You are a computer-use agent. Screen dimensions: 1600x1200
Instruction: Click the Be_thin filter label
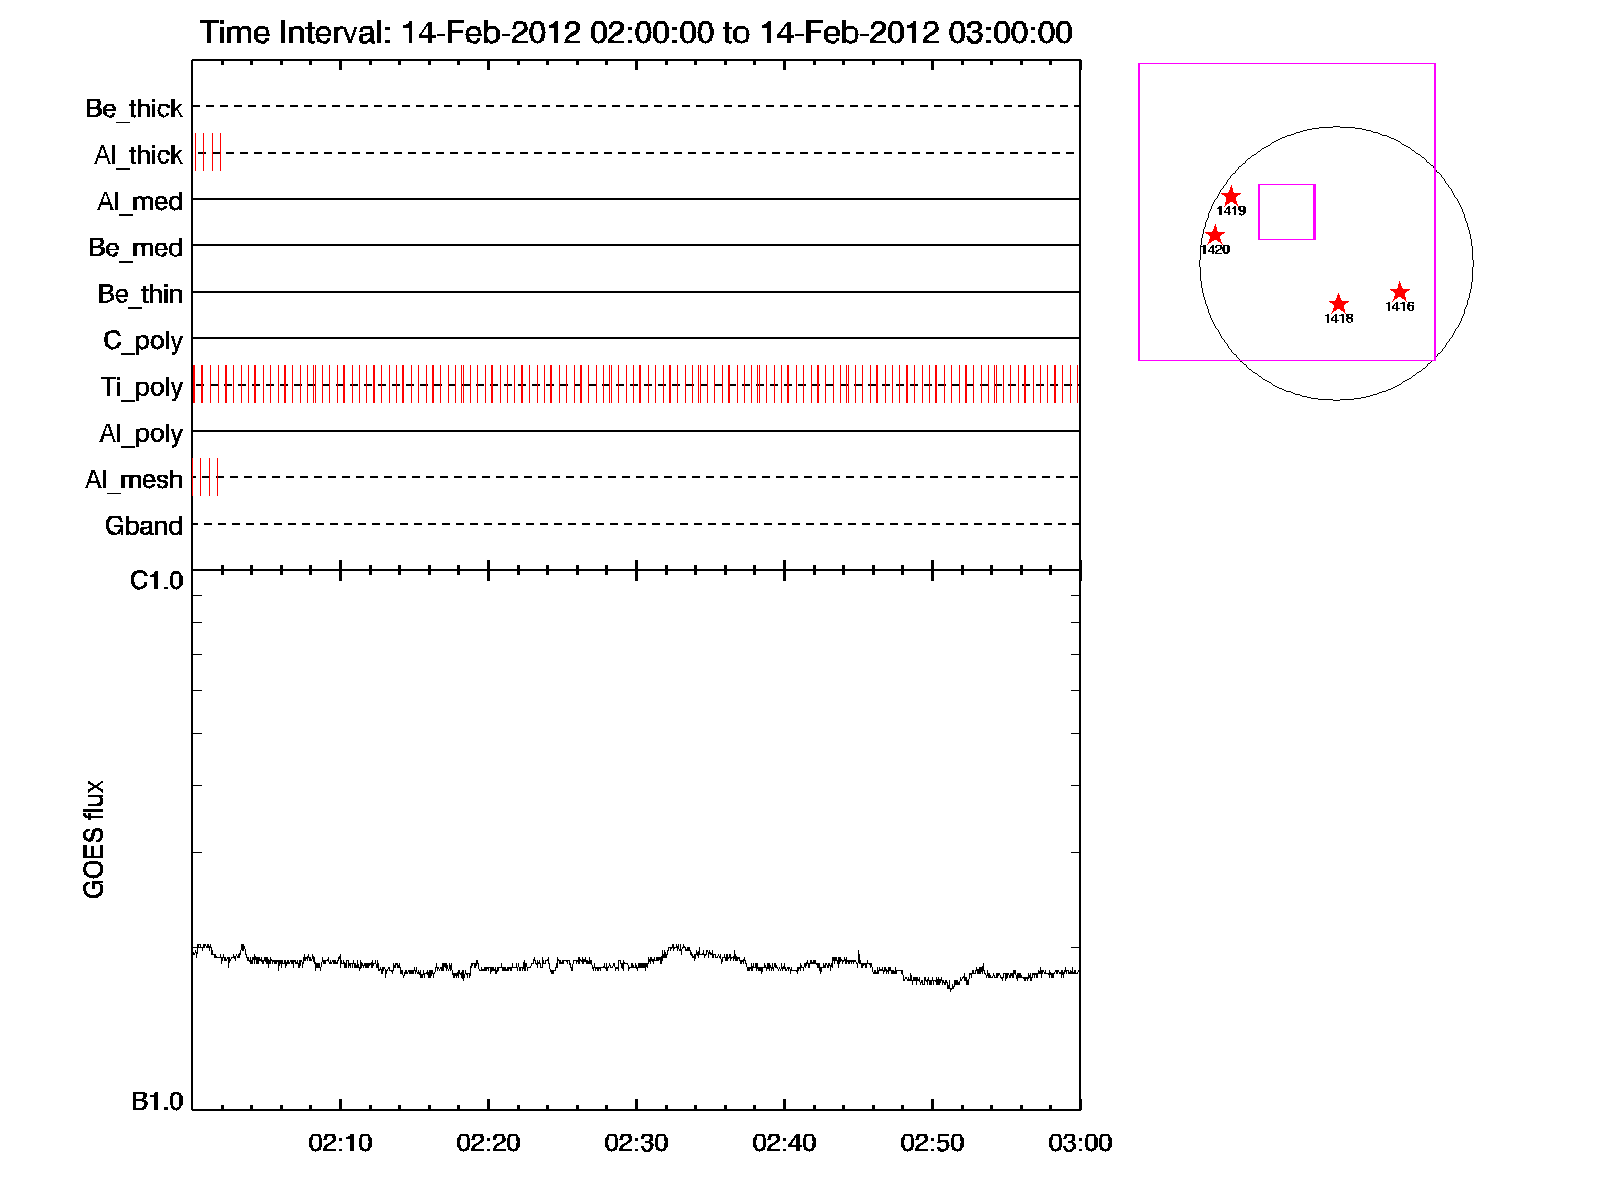(x=140, y=294)
